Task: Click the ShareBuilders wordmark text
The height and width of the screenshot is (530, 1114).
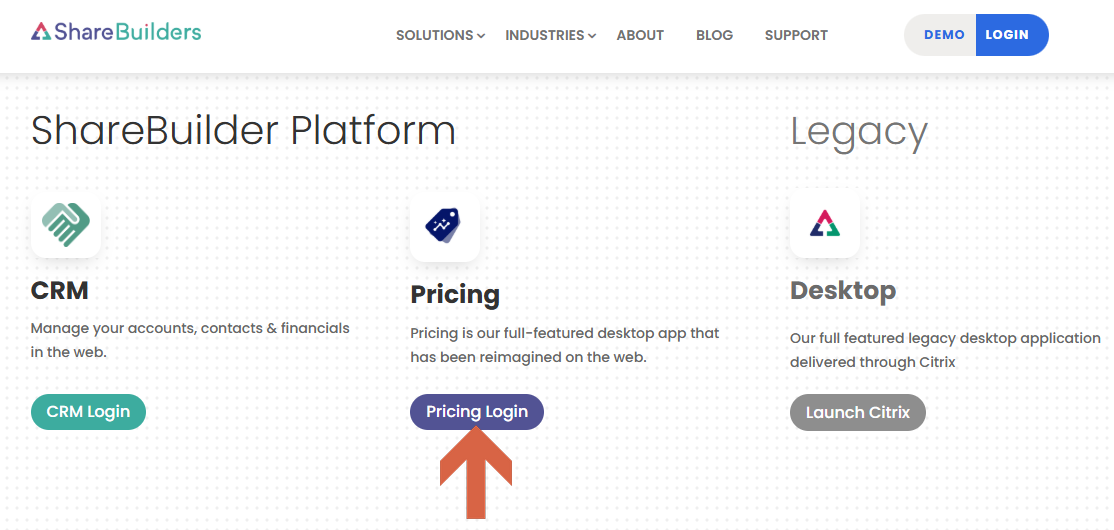Action: tap(127, 32)
